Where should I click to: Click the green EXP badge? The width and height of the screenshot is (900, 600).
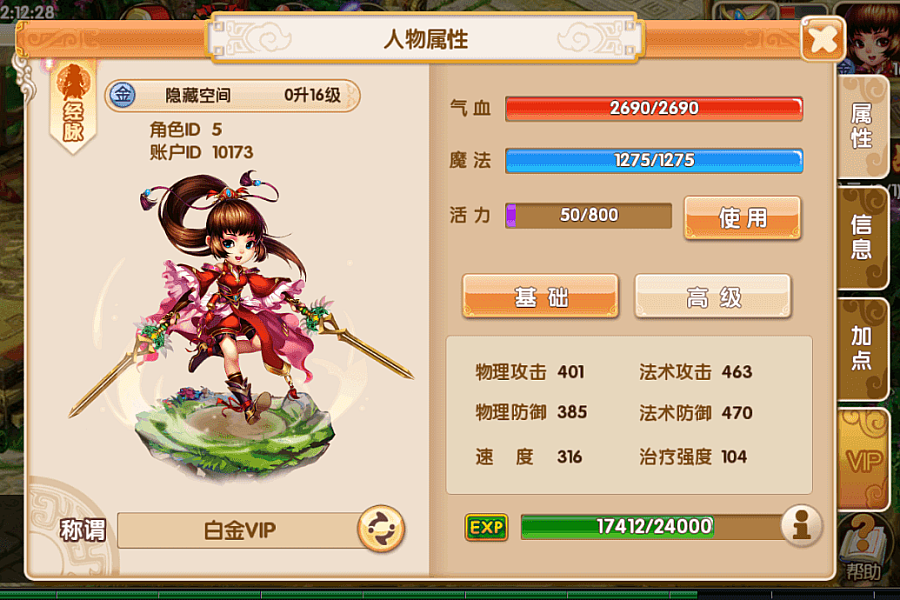pos(486,527)
